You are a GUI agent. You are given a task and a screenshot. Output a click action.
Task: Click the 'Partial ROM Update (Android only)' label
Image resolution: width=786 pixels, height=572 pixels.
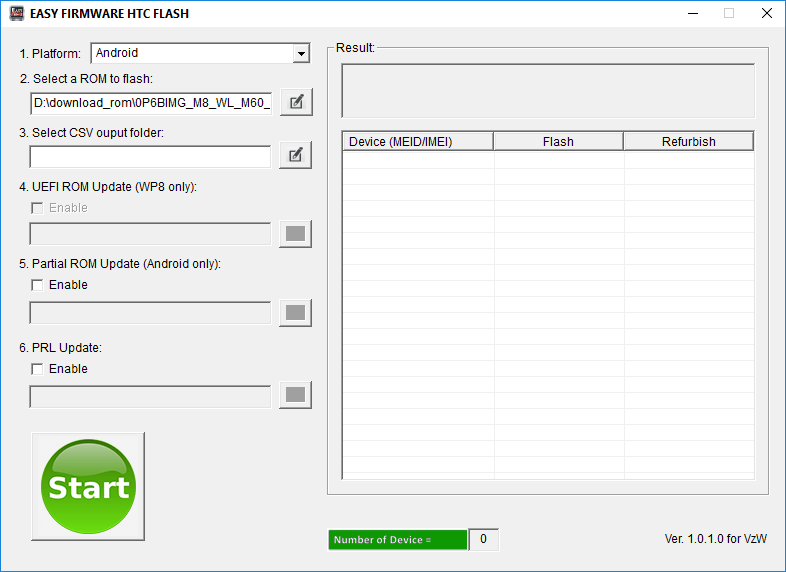[x=120, y=264]
